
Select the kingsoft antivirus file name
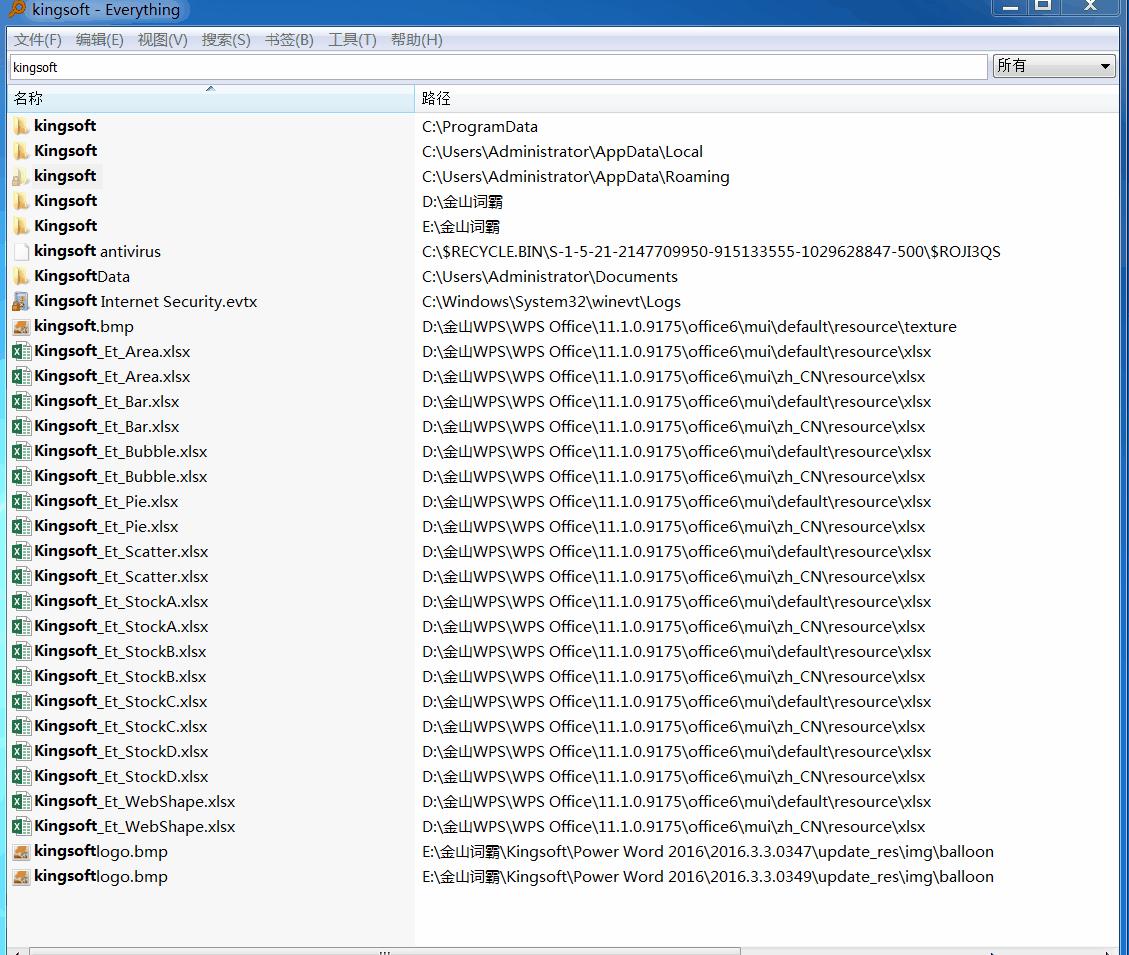click(97, 251)
